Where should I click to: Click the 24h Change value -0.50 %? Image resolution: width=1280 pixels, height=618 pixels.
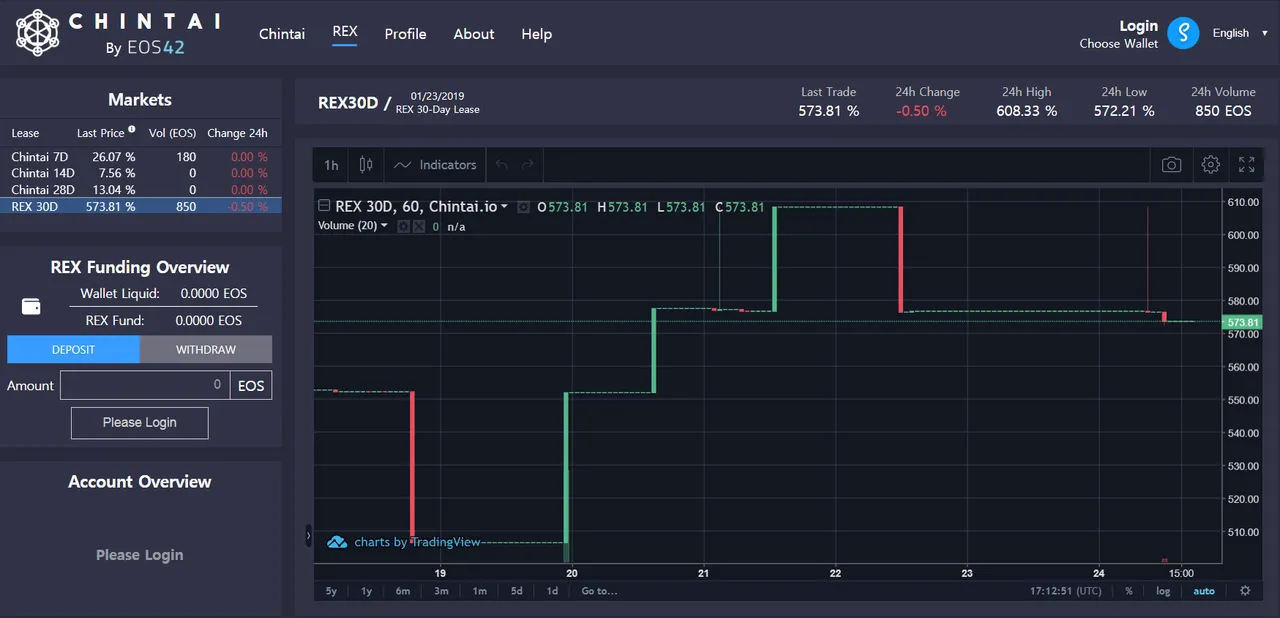(922, 111)
